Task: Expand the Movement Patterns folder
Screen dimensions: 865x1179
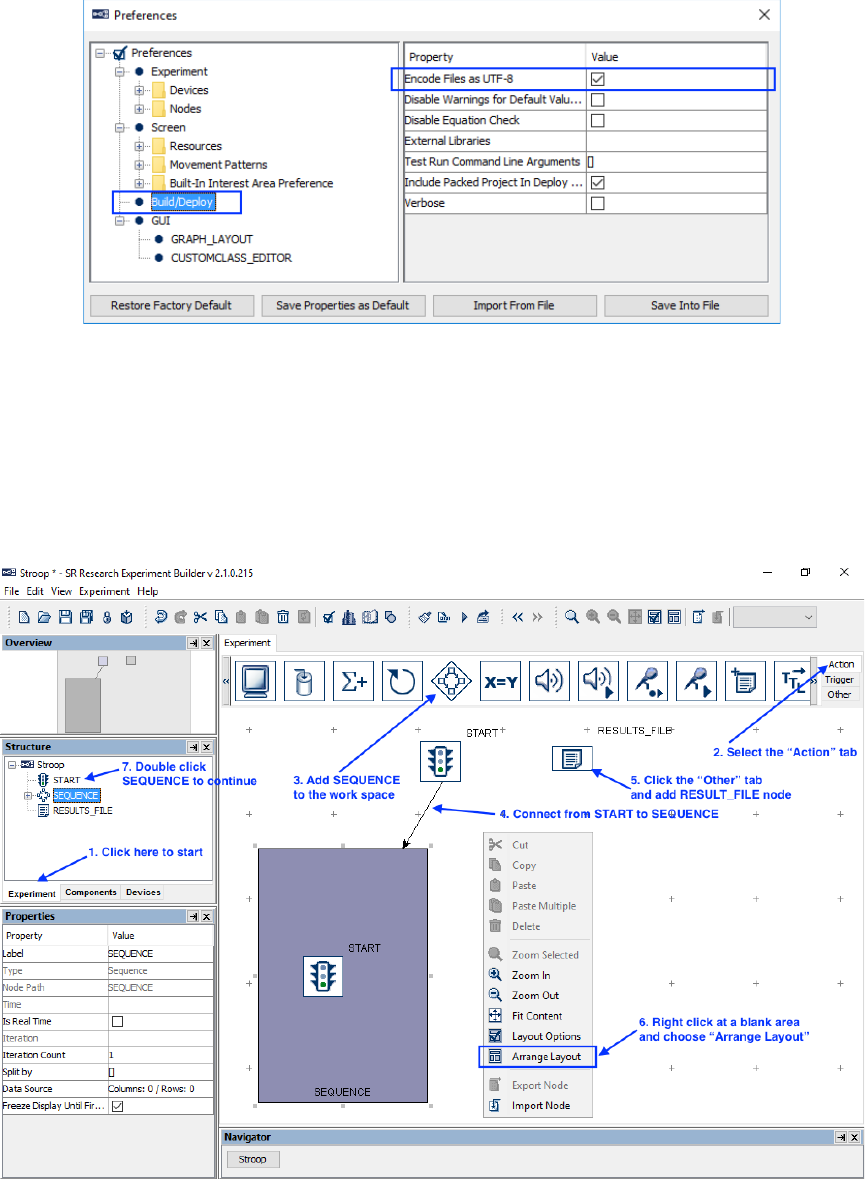Action: click(x=139, y=165)
